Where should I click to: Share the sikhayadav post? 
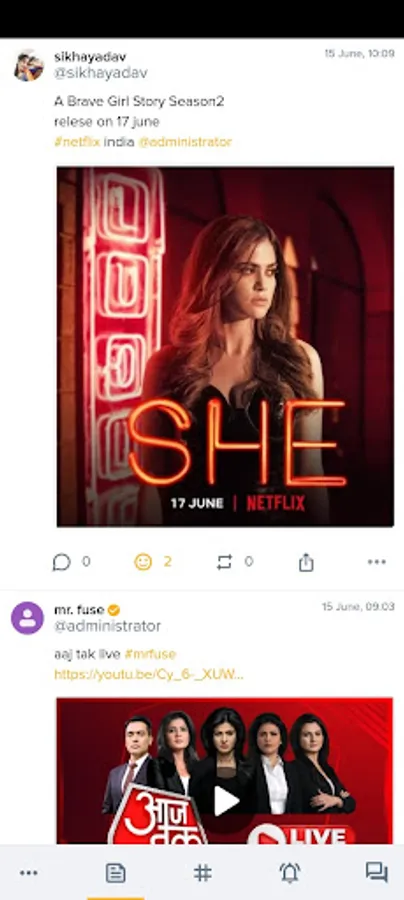click(x=306, y=562)
